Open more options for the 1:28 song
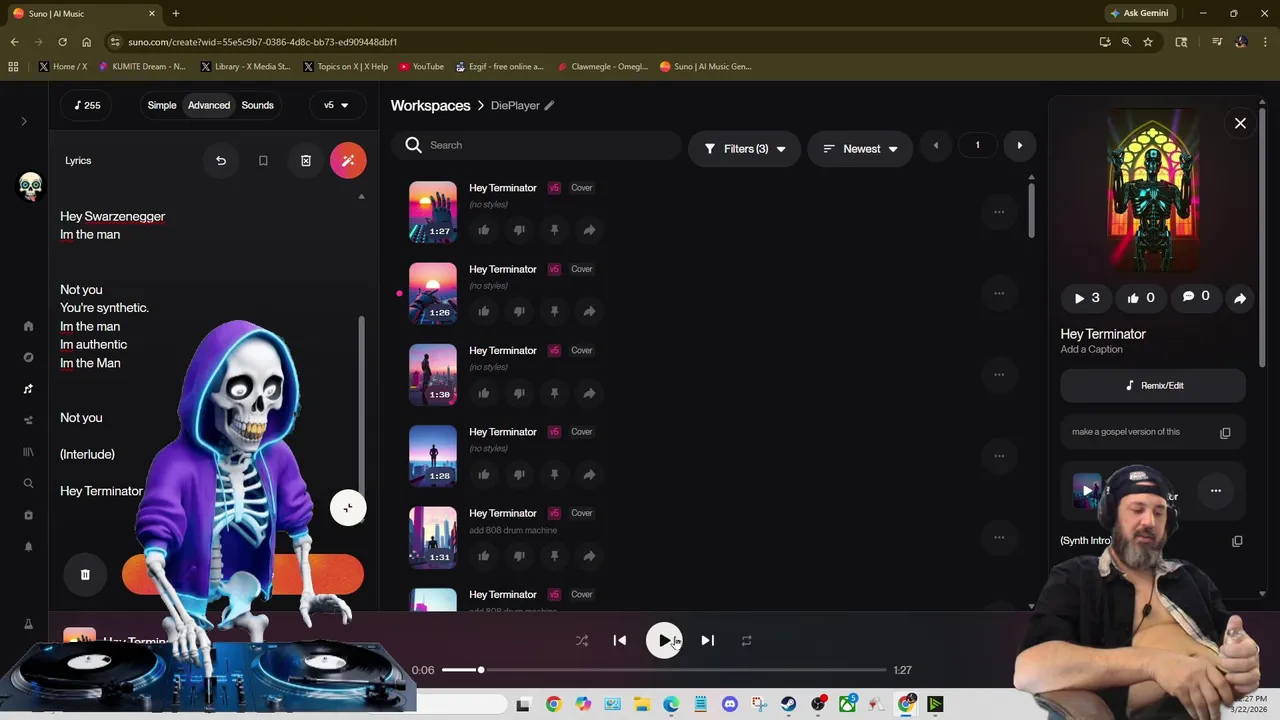 pyautogui.click(x=999, y=456)
